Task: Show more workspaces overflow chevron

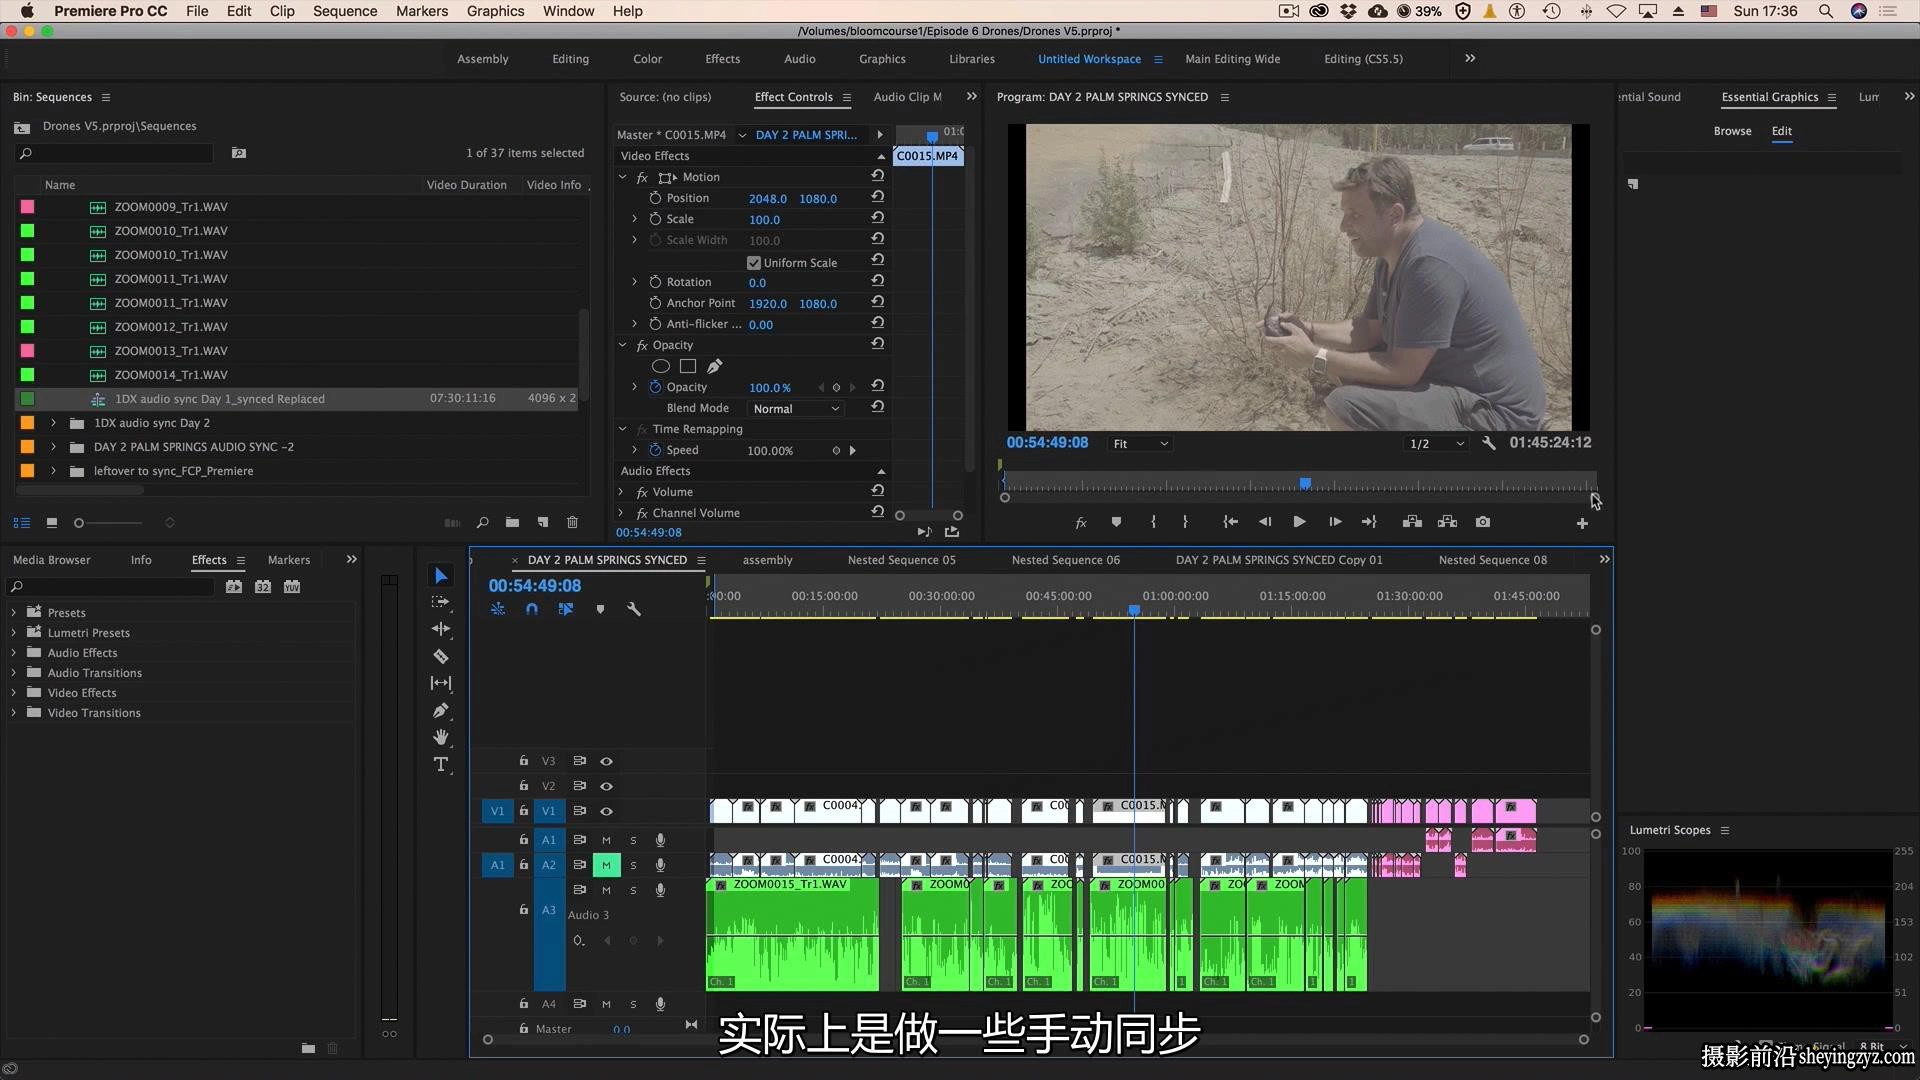Action: [x=1470, y=58]
